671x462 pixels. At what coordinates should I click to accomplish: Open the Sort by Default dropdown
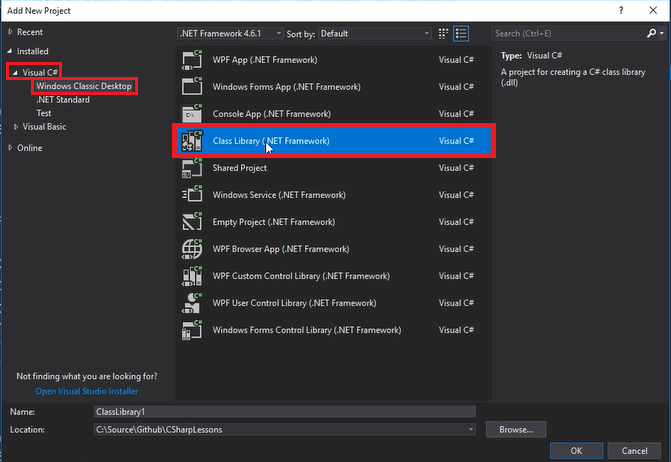(x=374, y=33)
